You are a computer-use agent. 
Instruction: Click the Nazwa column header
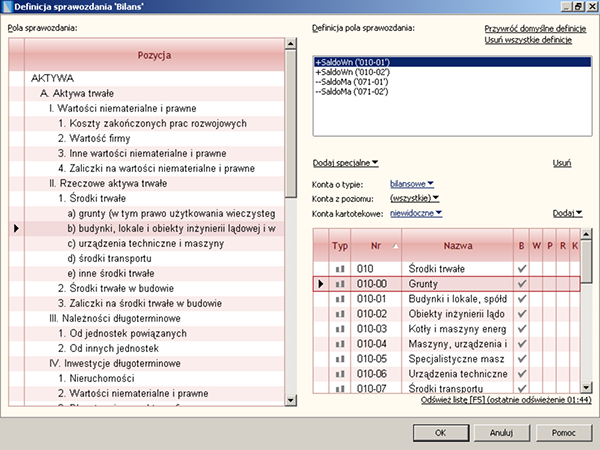(458, 245)
